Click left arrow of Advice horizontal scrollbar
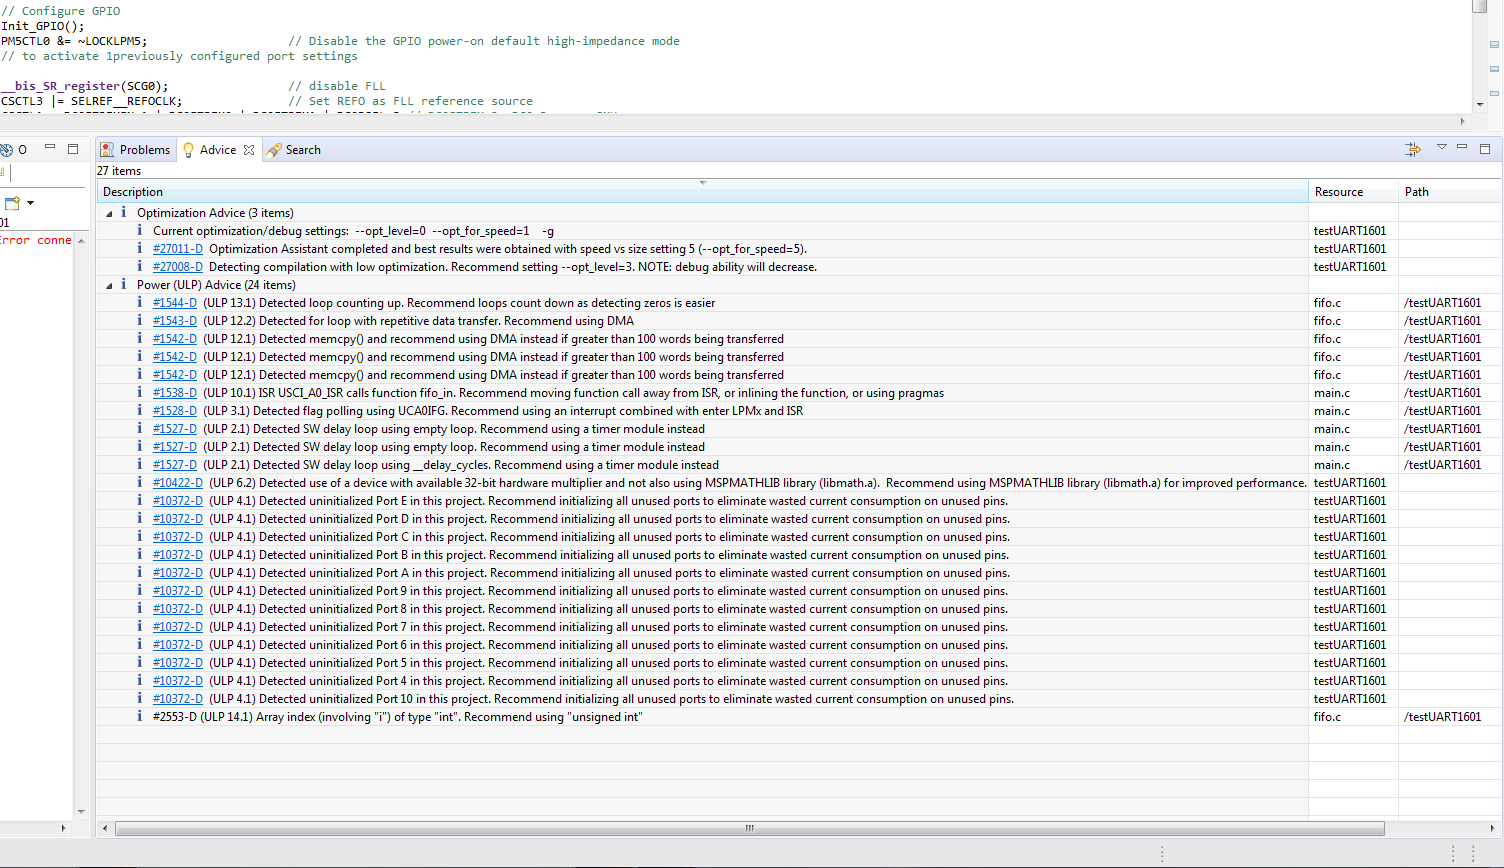 click(106, 828)
